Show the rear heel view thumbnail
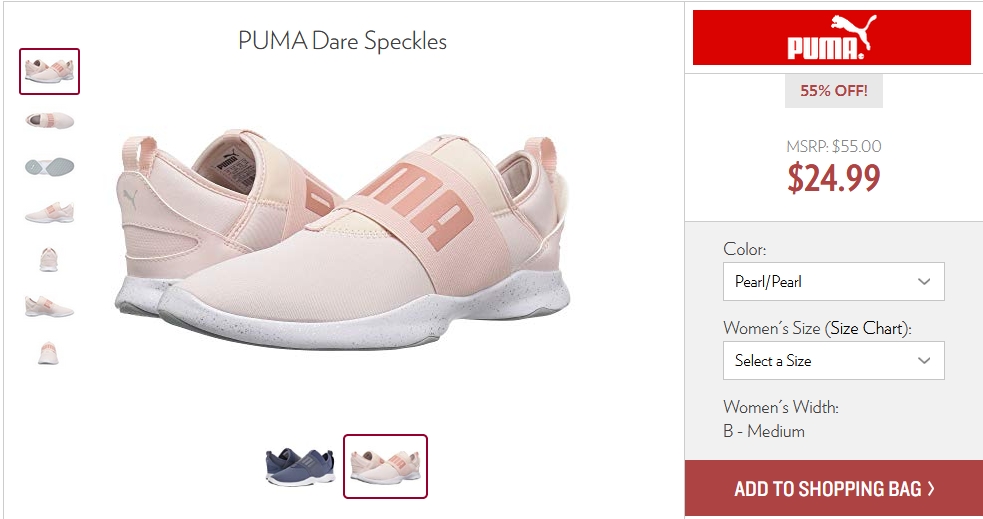 point(49,353)
